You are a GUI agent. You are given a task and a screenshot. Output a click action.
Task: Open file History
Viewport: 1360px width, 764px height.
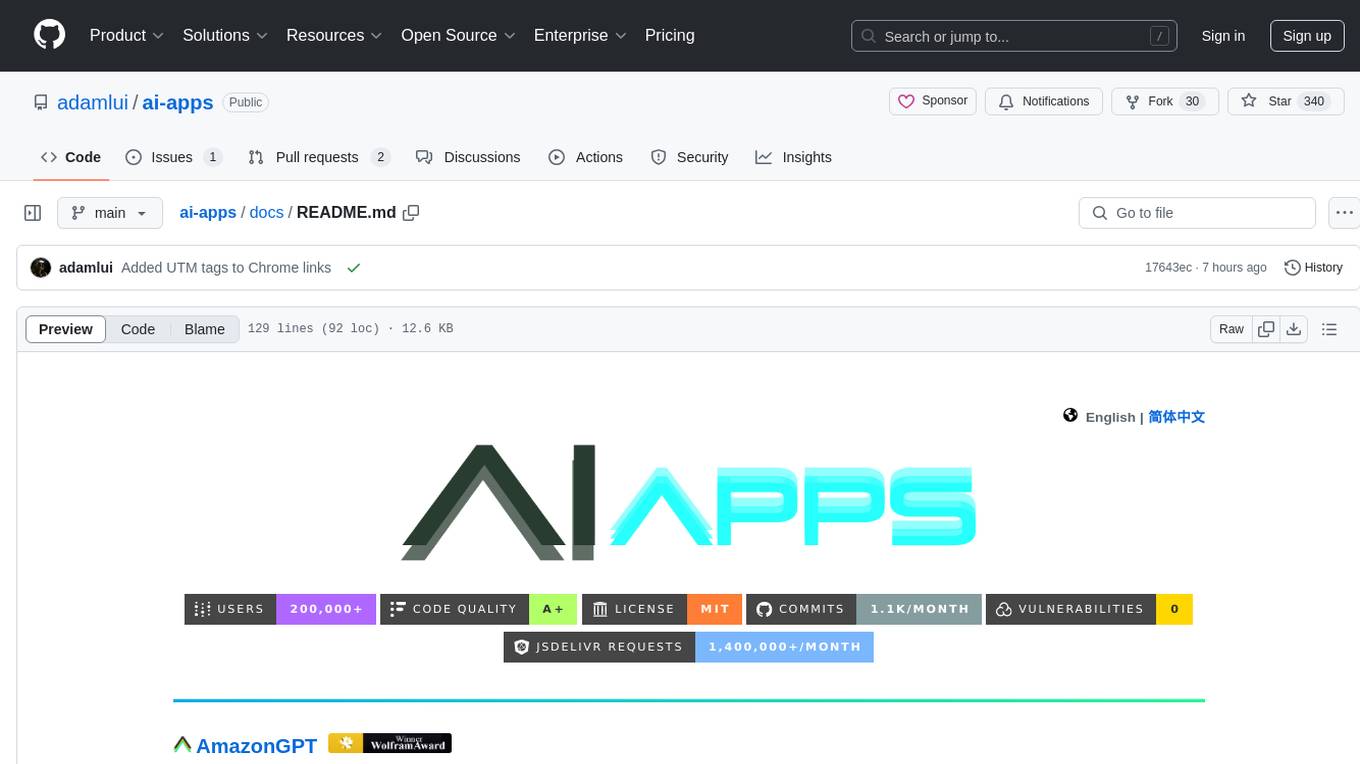coord(1313,268)
